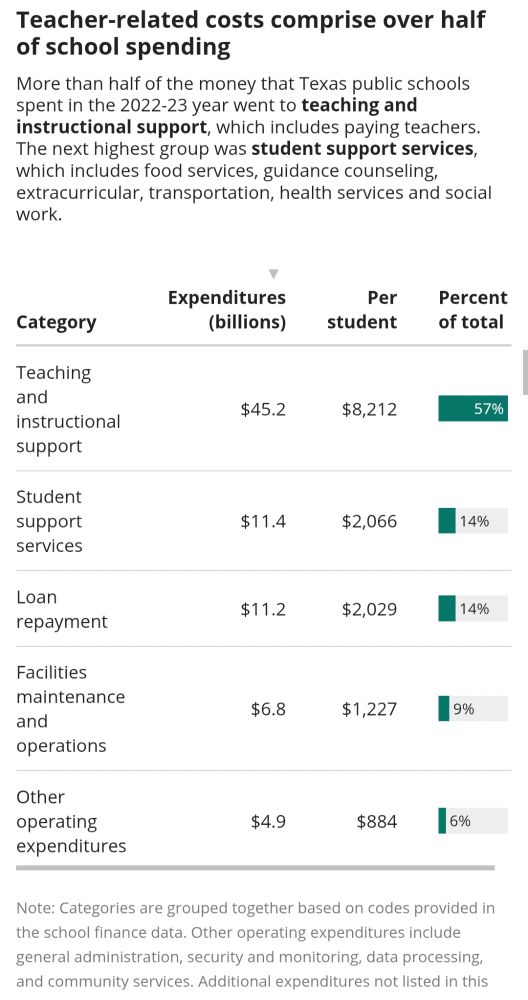Screen dimensions: 528x1000
Task: Sort table by Expenditures (billions) header
Action: coord(226,309)
